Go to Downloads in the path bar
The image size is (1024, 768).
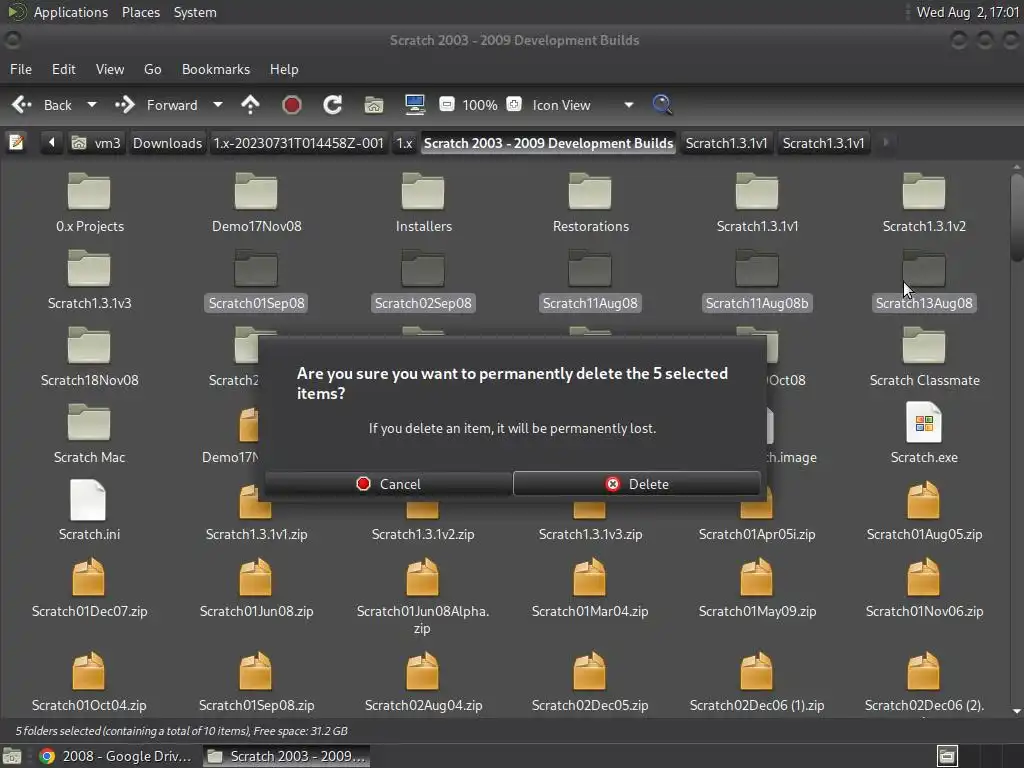pyautogui.click(x=167, y=143)
